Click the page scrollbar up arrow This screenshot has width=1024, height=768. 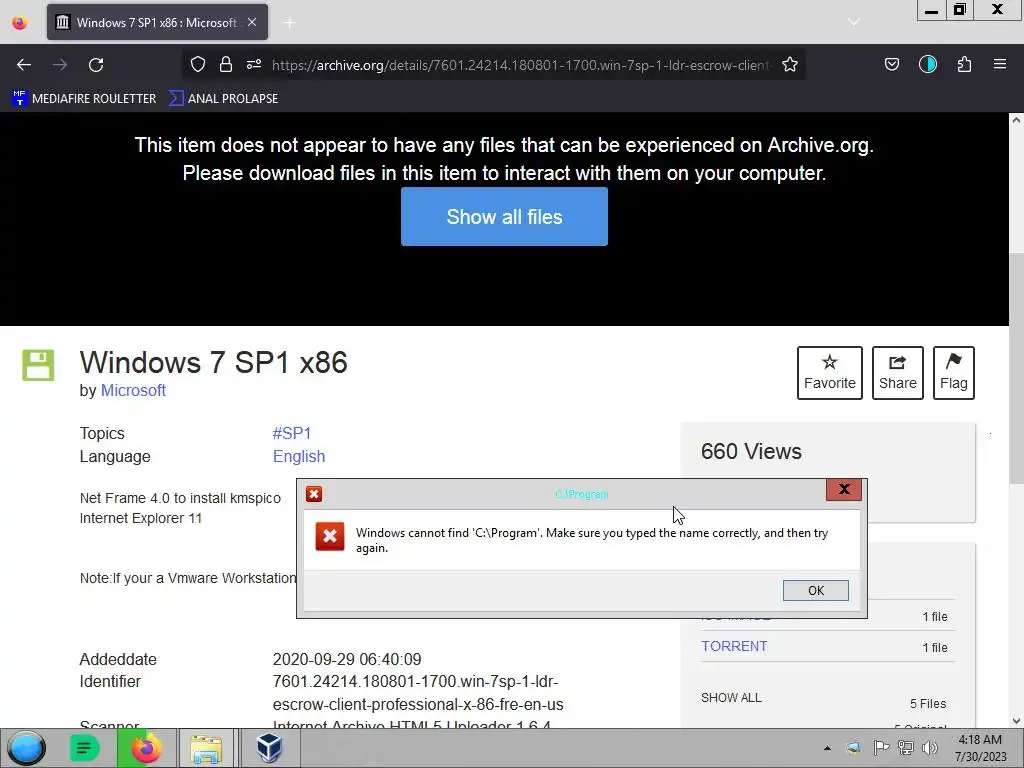tap(1016, 120)
